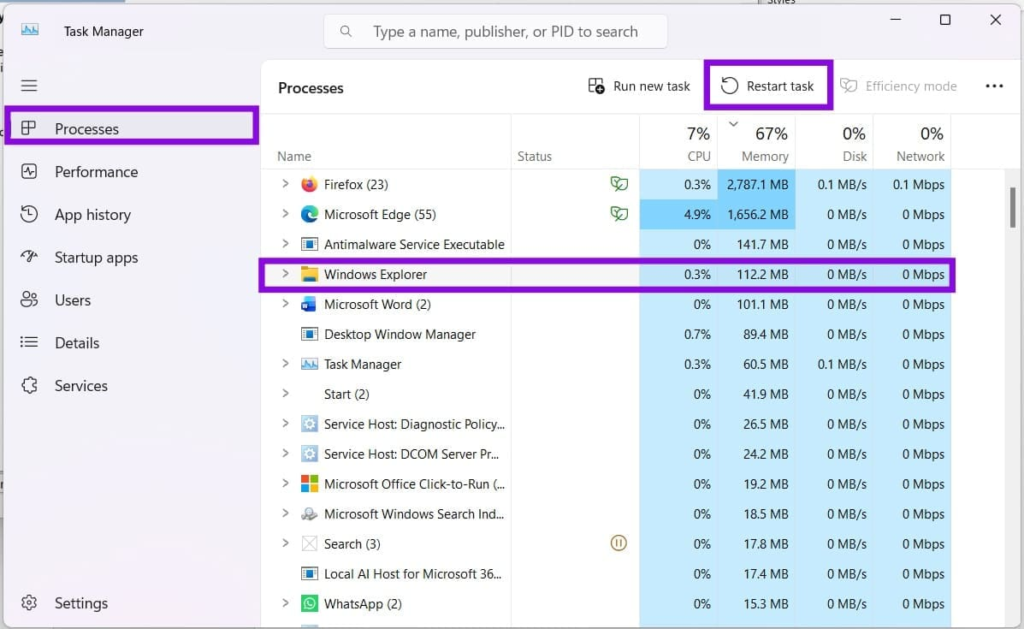Click the Firefox process icon
This screenshot has width=1024, height=629.
[x=309, y=184]
